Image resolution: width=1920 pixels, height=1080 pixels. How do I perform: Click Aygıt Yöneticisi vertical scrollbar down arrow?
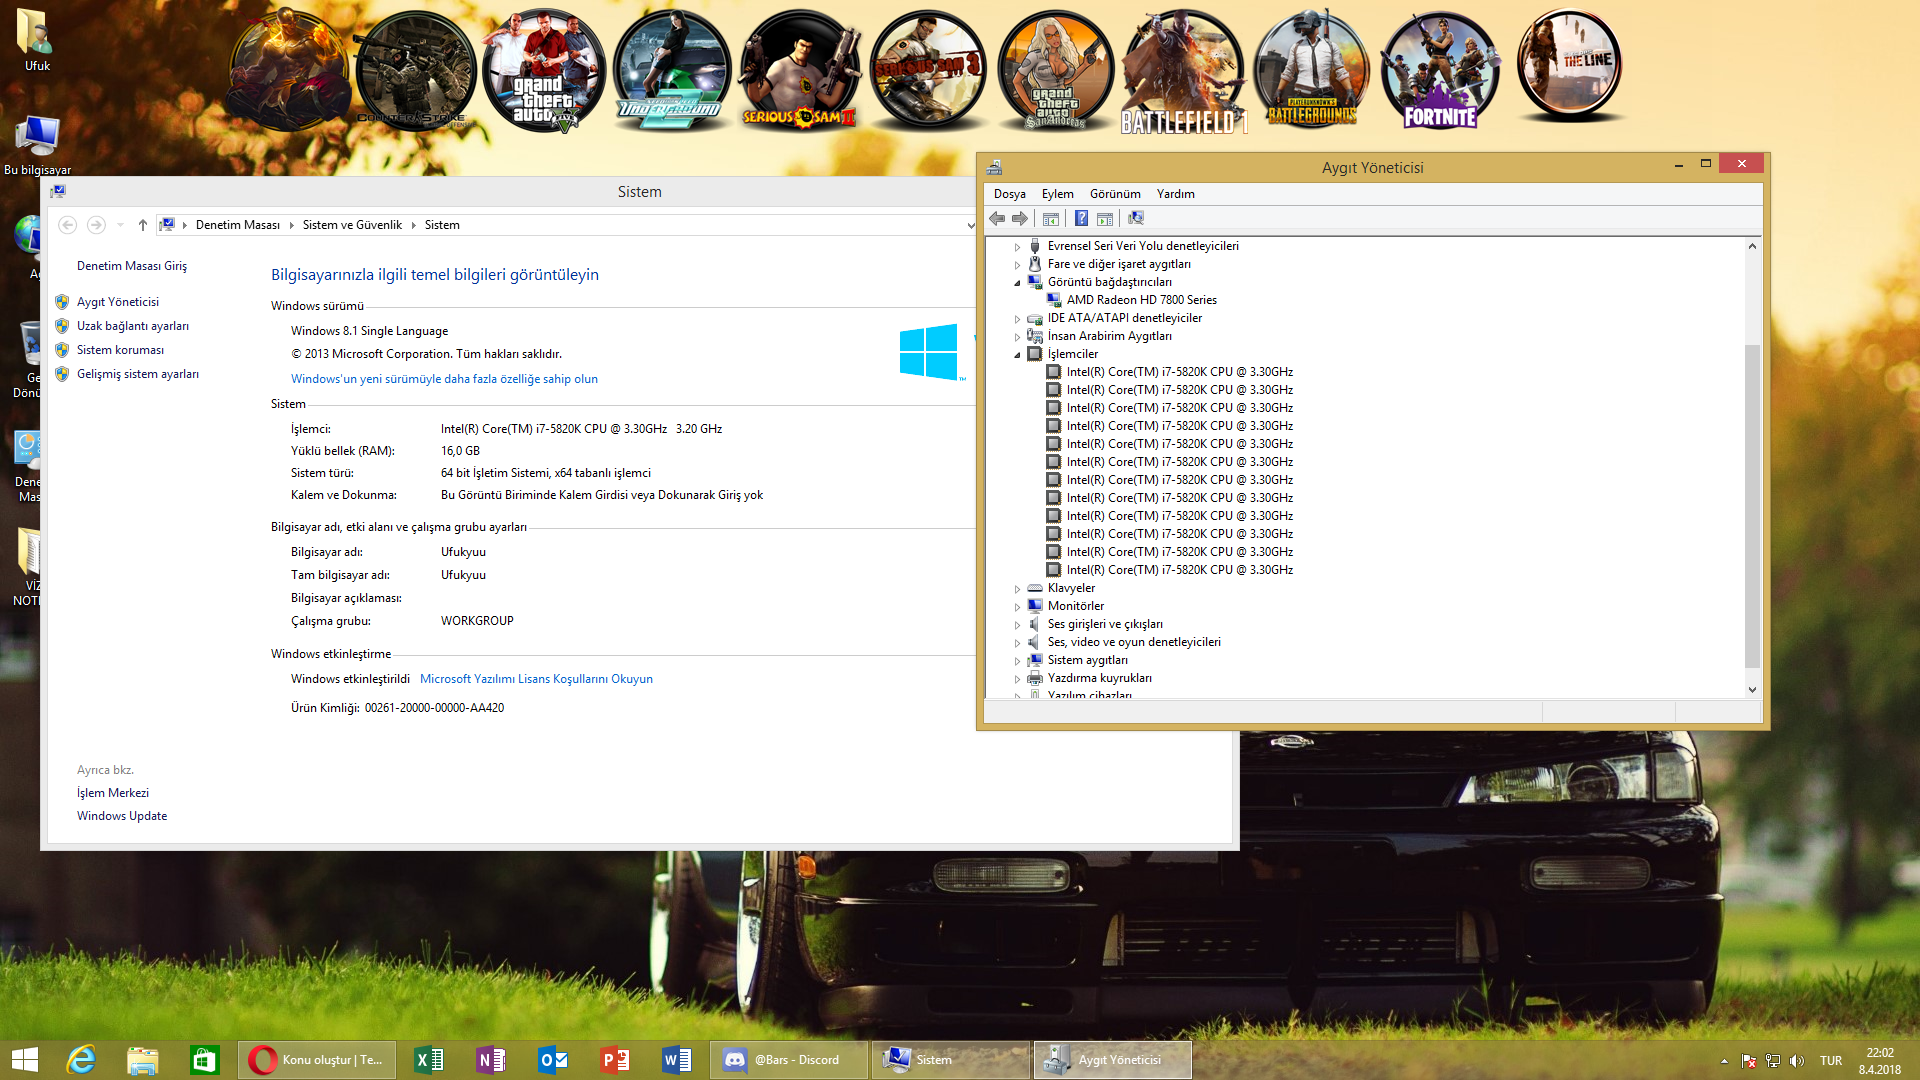(1752, 689)
